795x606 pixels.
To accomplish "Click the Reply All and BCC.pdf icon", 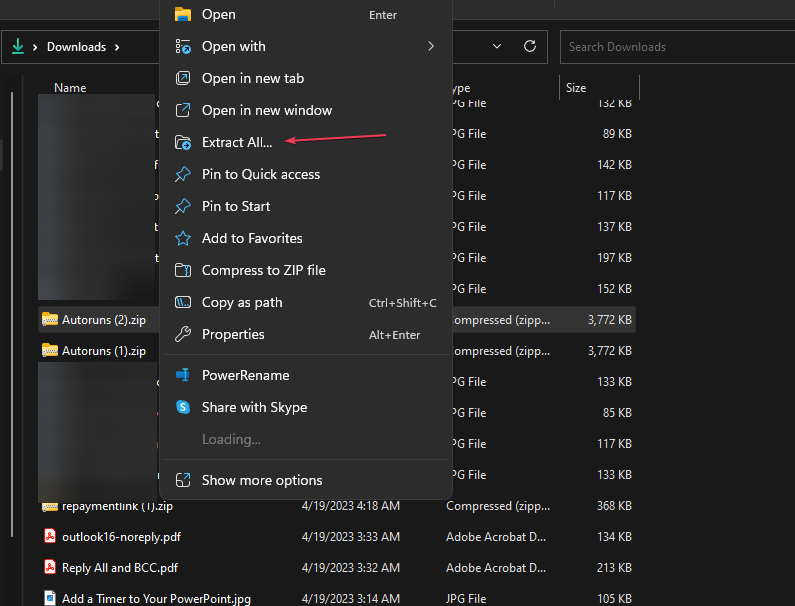I will coord(50,567).
